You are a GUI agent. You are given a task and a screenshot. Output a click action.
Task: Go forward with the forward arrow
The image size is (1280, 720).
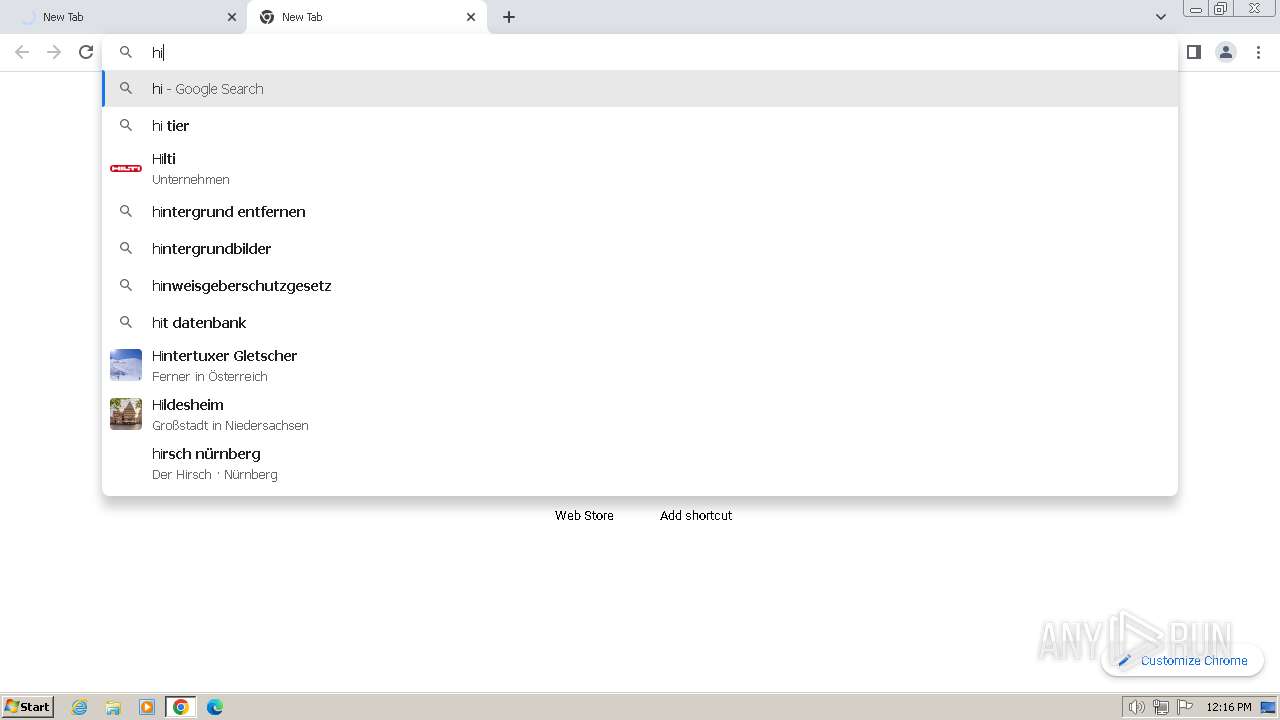point(54,52)
